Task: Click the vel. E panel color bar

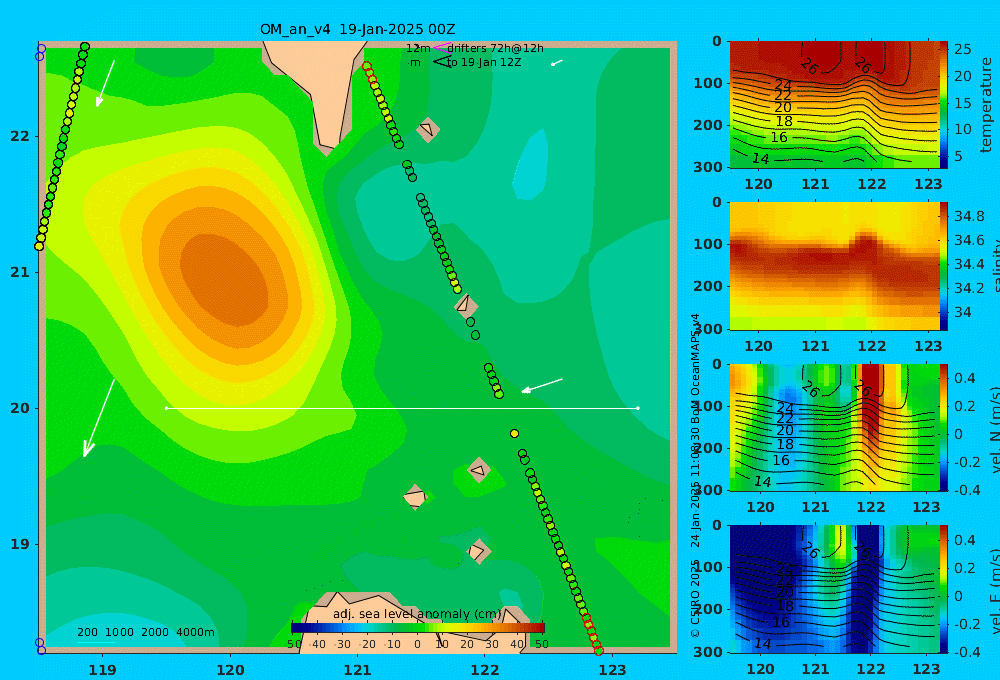Action: [x=943, y=589]
